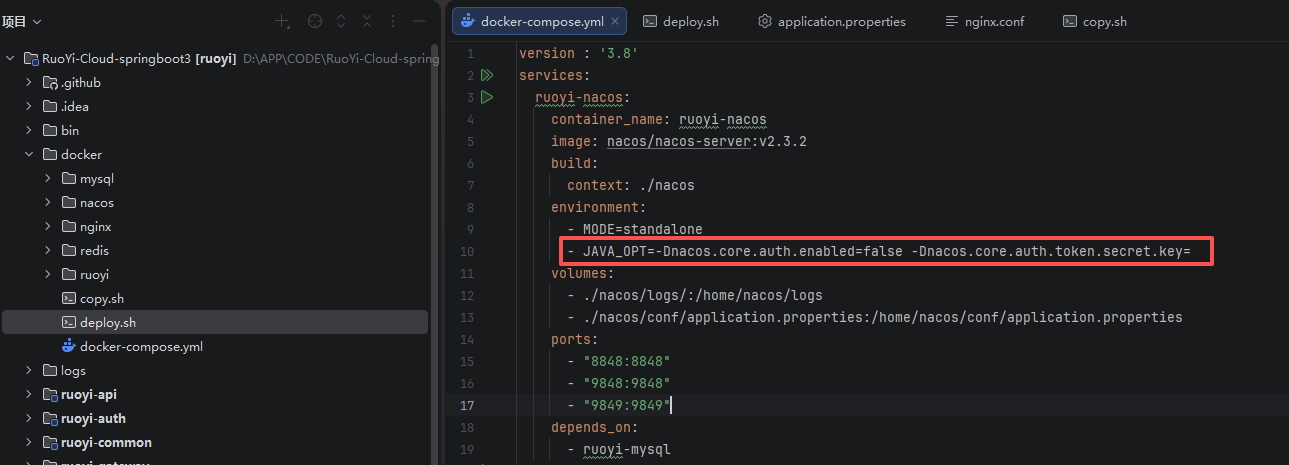This screenshot has height=465, width=1289.
Task: Switch to the application.properties editor tab
Action: pyautogui.click(x=832, y=21)
